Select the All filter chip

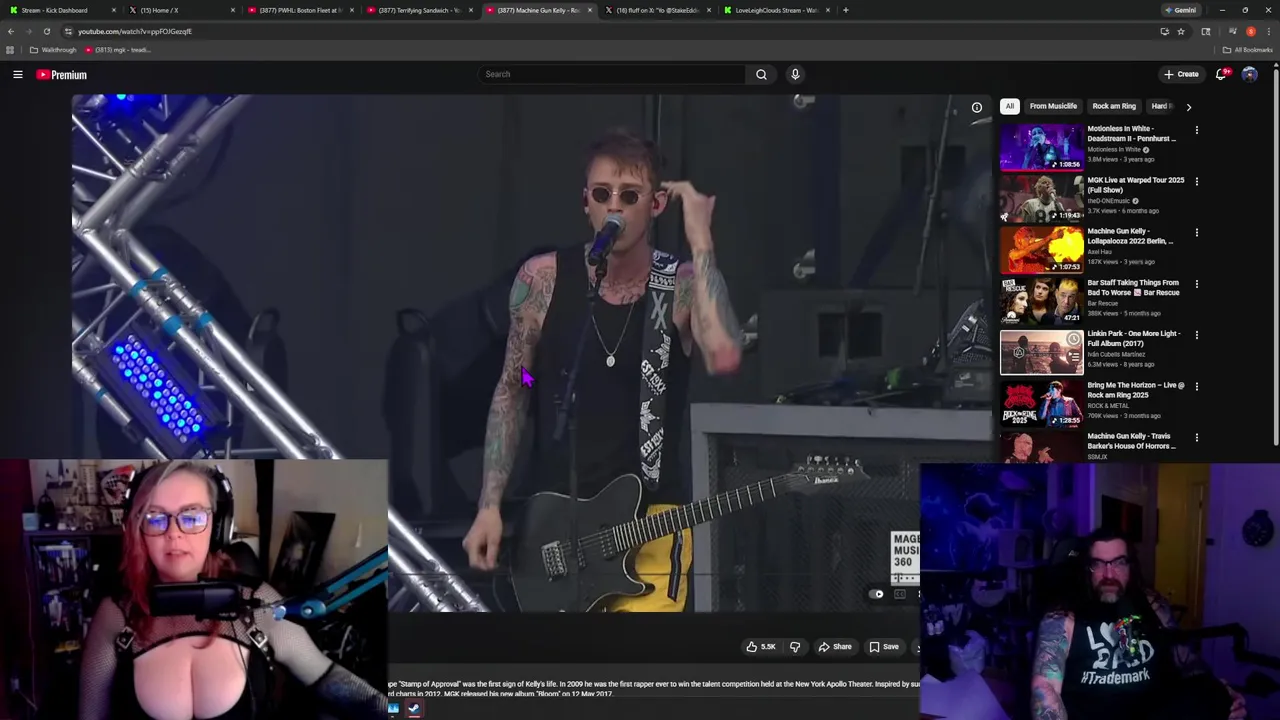[1010, 106]
